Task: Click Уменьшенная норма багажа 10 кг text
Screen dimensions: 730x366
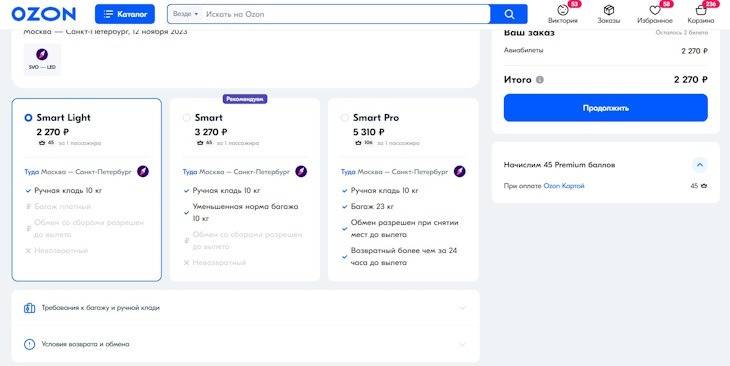Action: tap(245, 212)
